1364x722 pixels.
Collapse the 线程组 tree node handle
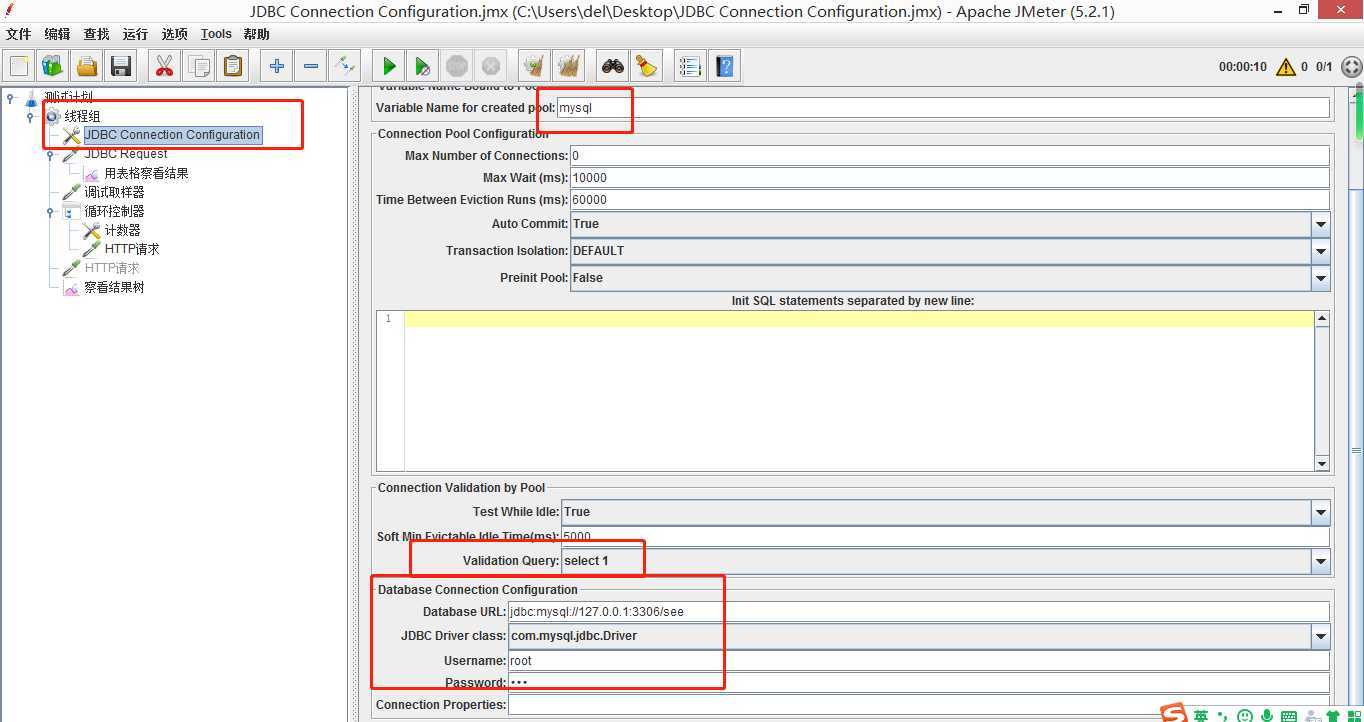click(30, 116)
